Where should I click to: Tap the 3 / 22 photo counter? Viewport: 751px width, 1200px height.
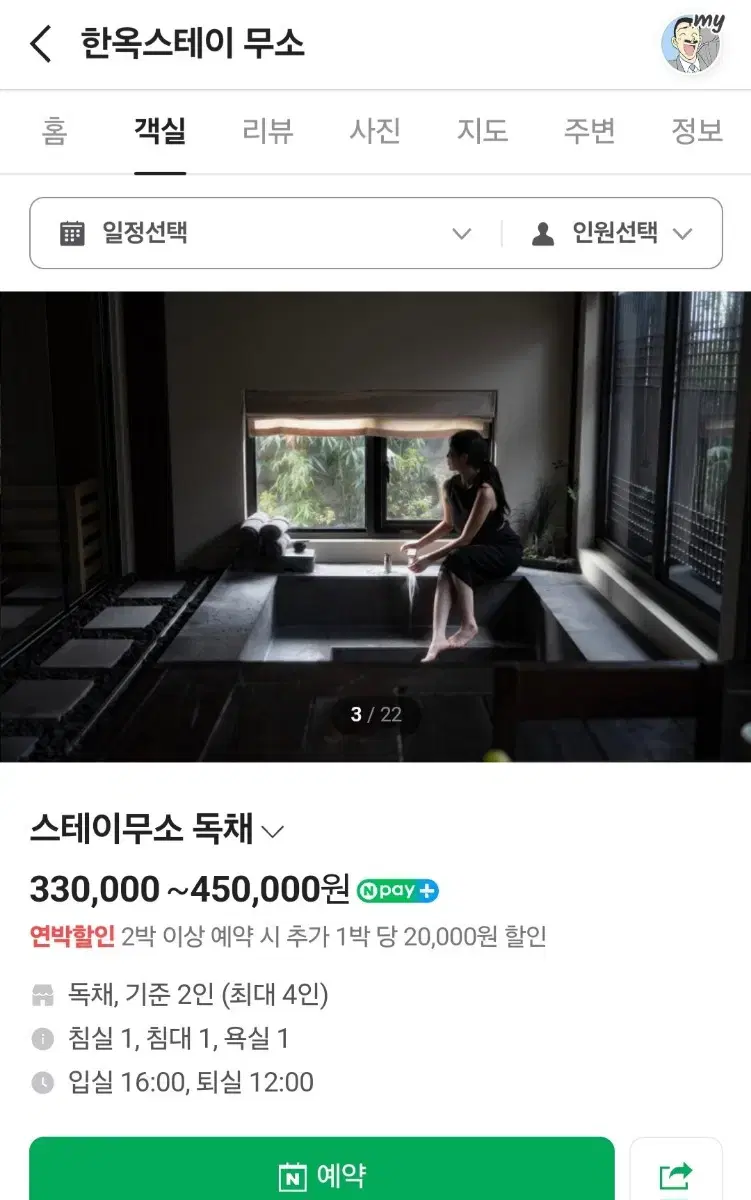click(376, 714)
